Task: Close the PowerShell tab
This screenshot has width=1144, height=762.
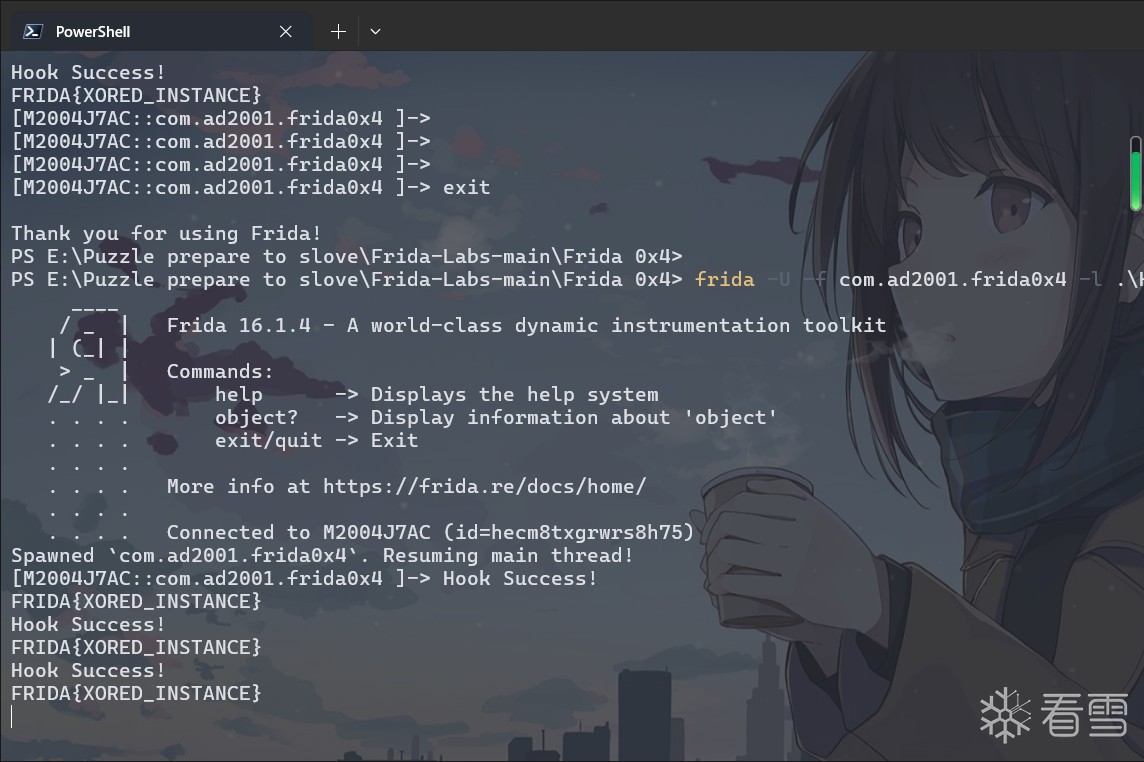Action: coord(286,31)
